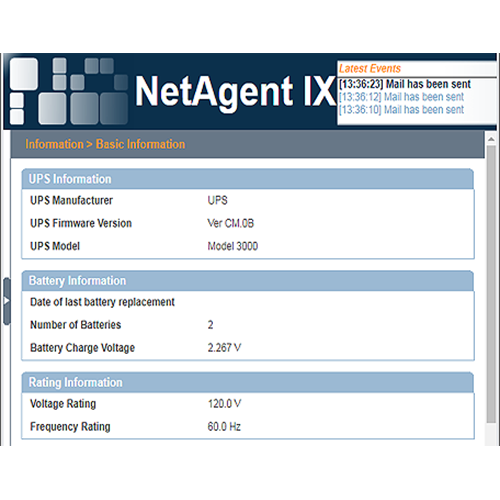Click the value Model 3000
Image resolution: width=500 pixels, height=500 pixels.
click(x=233, y=246)
